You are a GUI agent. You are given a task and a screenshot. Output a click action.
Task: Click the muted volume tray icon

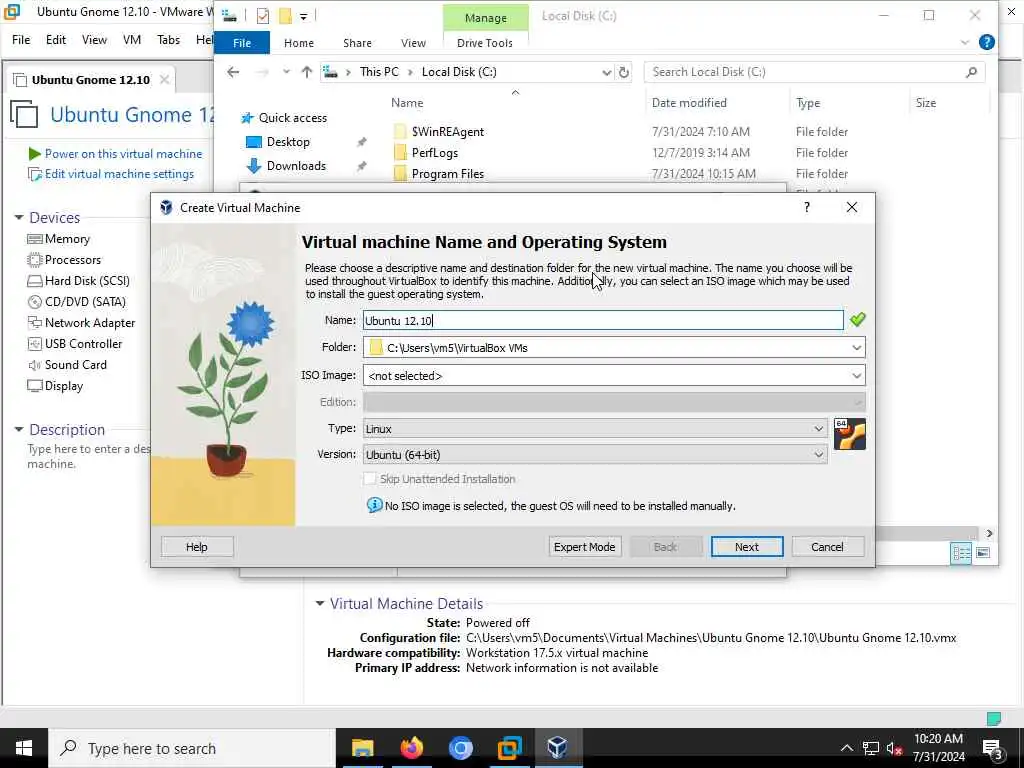(894, 748)
